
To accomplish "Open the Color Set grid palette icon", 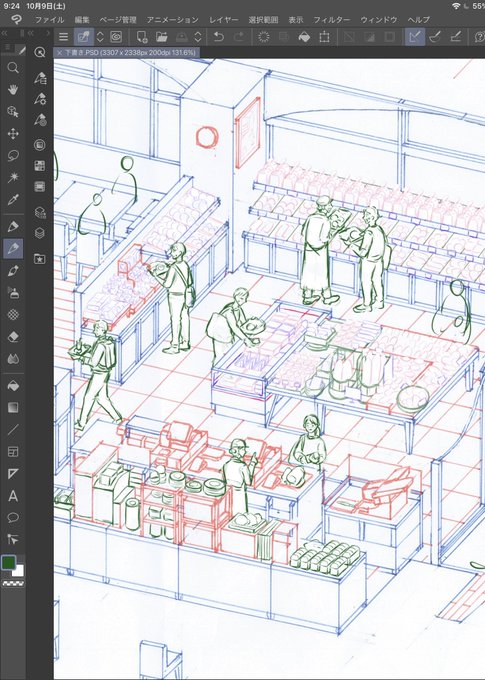I will [39, 166].
